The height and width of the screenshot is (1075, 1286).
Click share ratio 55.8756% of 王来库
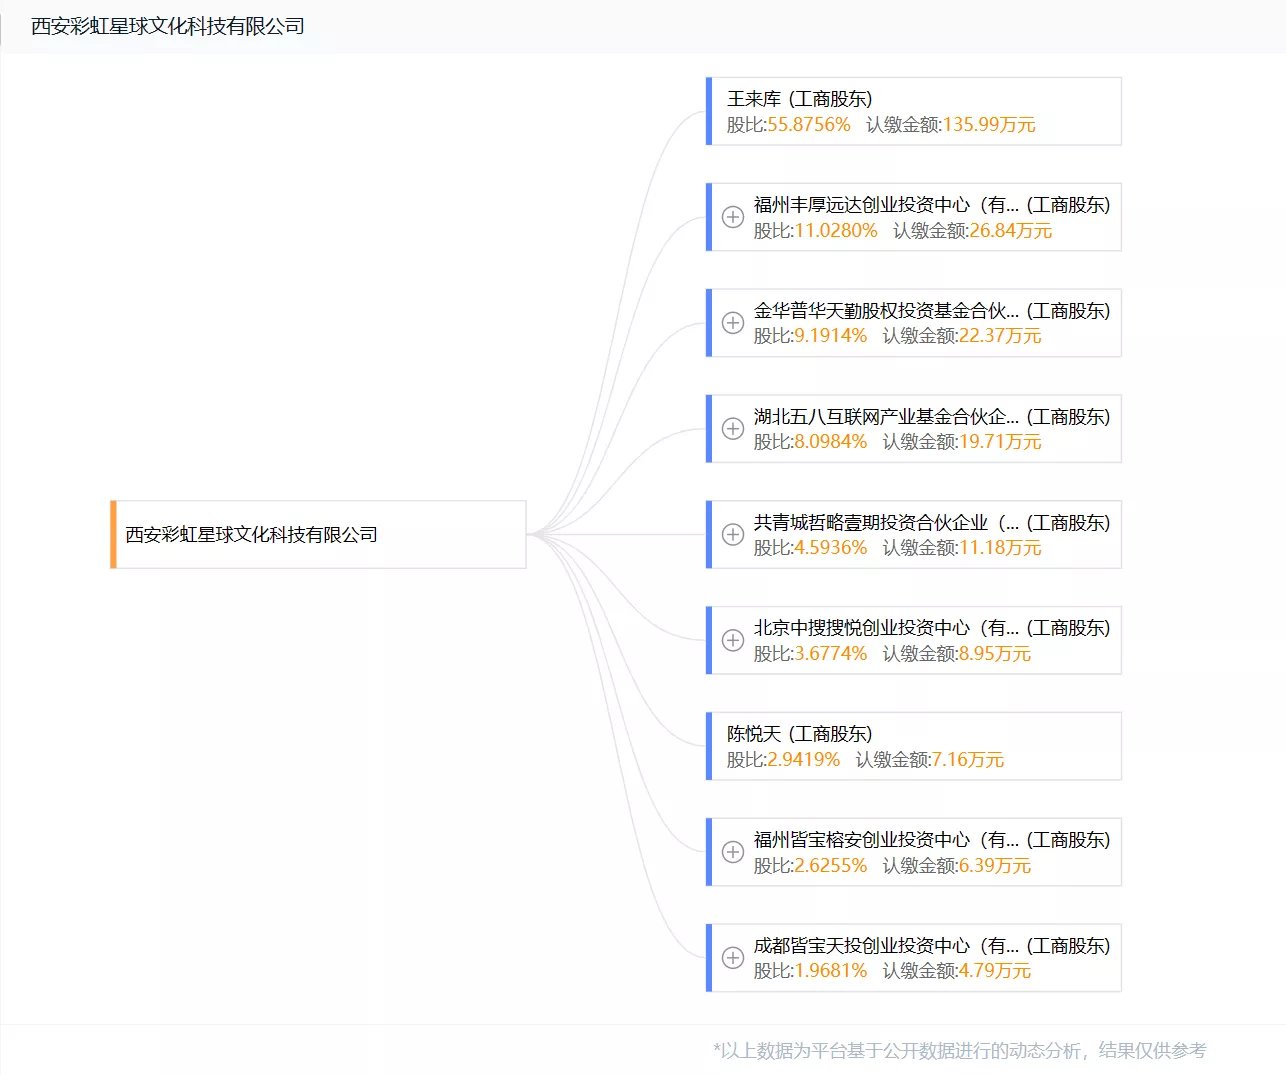coord(809,125)
